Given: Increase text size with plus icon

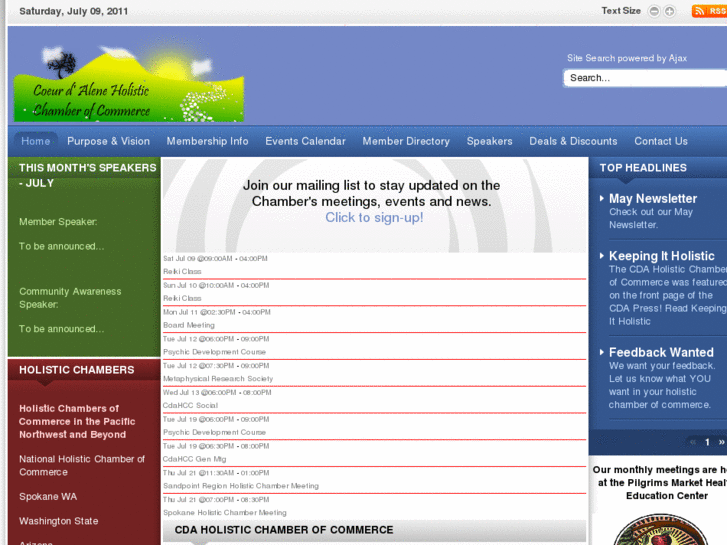Looking at the screenshot, I should tap(669, 11).
